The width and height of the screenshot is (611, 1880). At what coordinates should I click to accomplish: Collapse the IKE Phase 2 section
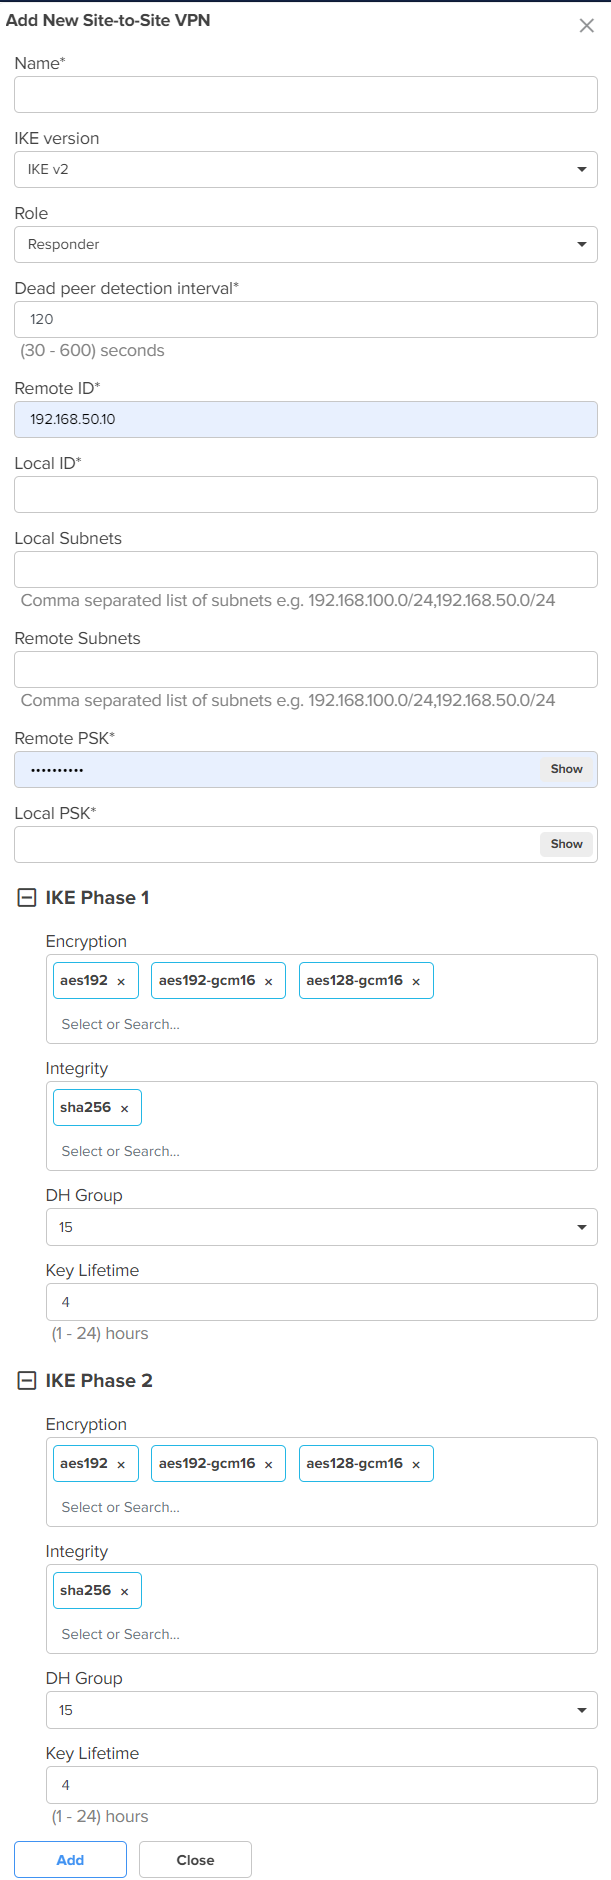click(27, 1381)
